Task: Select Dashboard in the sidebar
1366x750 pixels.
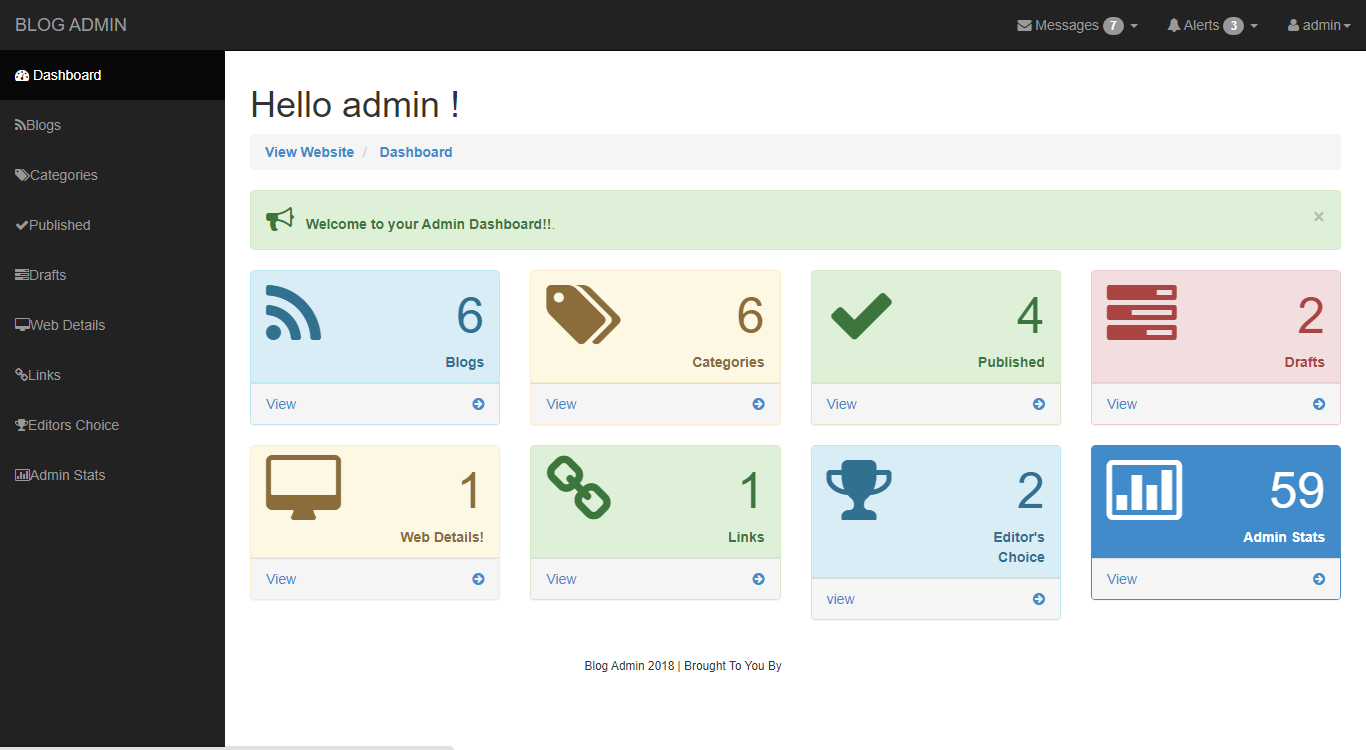Action: coord(58,74)
